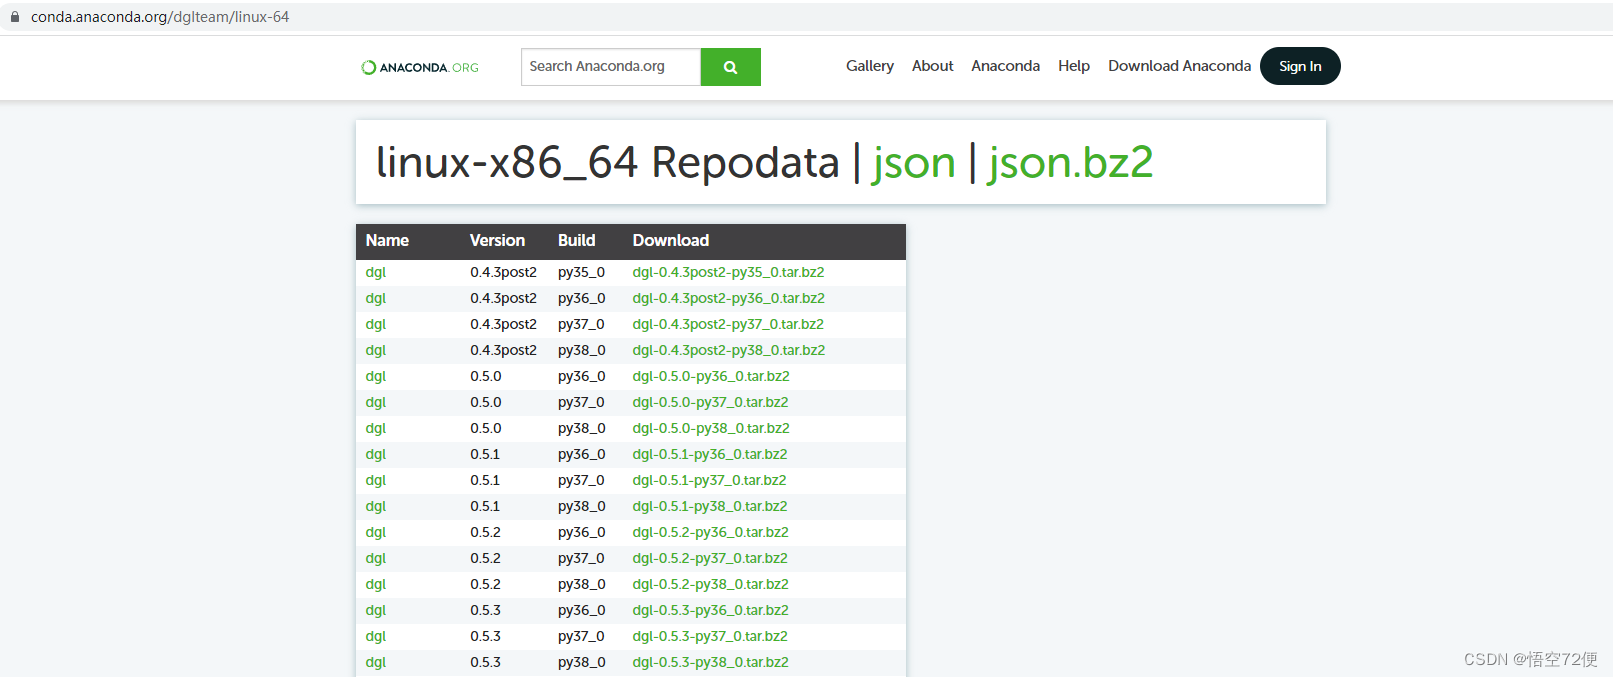The width and height of the screenshot is (1613, 677).
Task: Open dgl name link in 0.5.3 py37_0 row
Action: click(x=376, y=636)
